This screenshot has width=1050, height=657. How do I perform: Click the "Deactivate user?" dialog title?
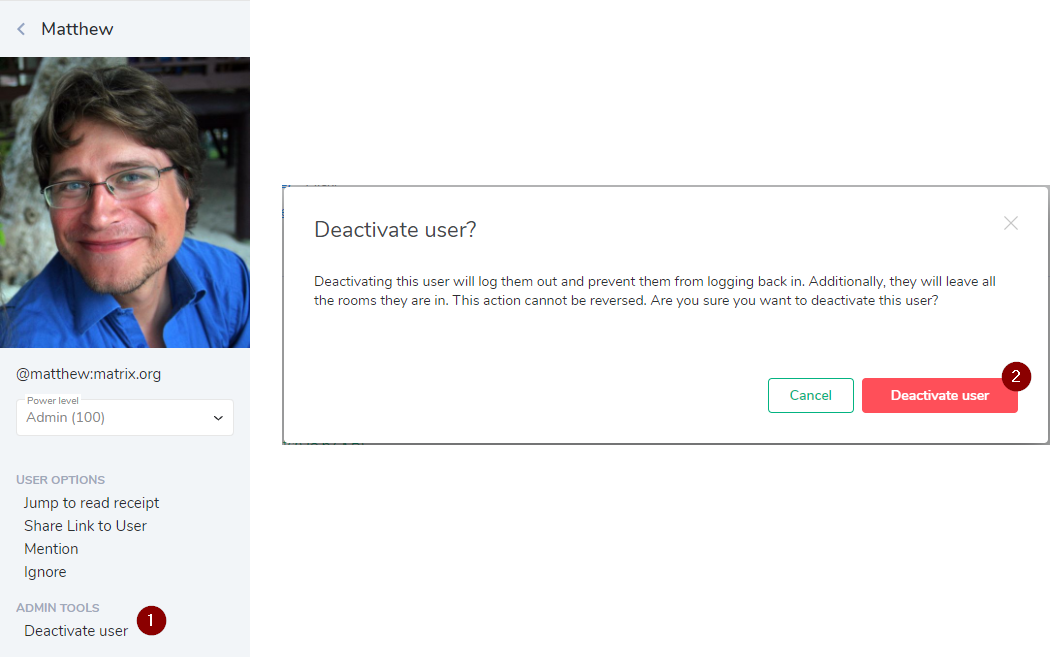pyautogui.click(x=394, y=229)
